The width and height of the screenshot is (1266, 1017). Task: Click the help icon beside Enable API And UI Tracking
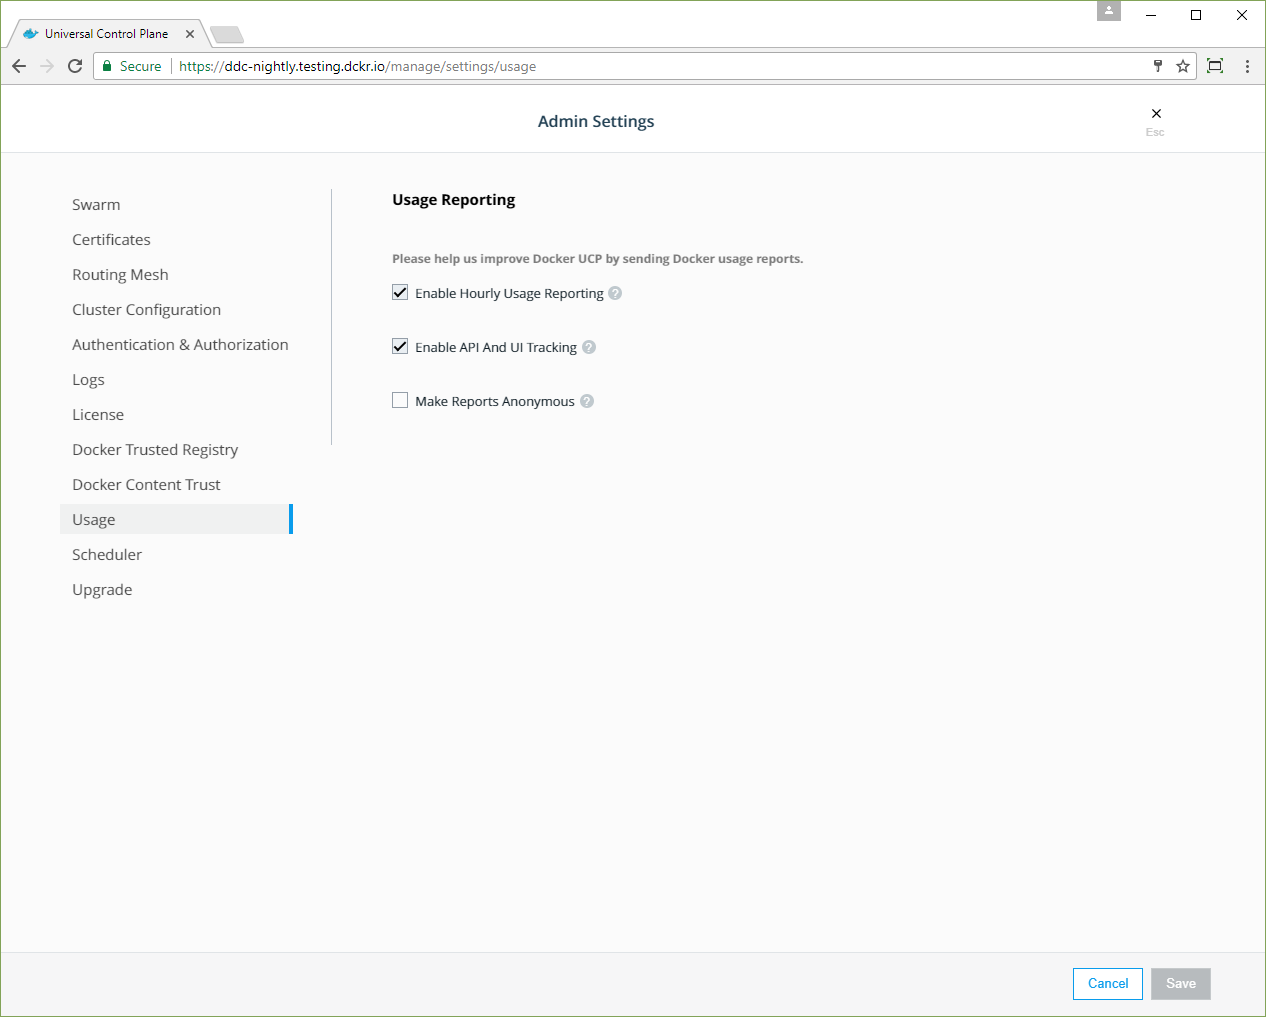[x=589, y=346]
